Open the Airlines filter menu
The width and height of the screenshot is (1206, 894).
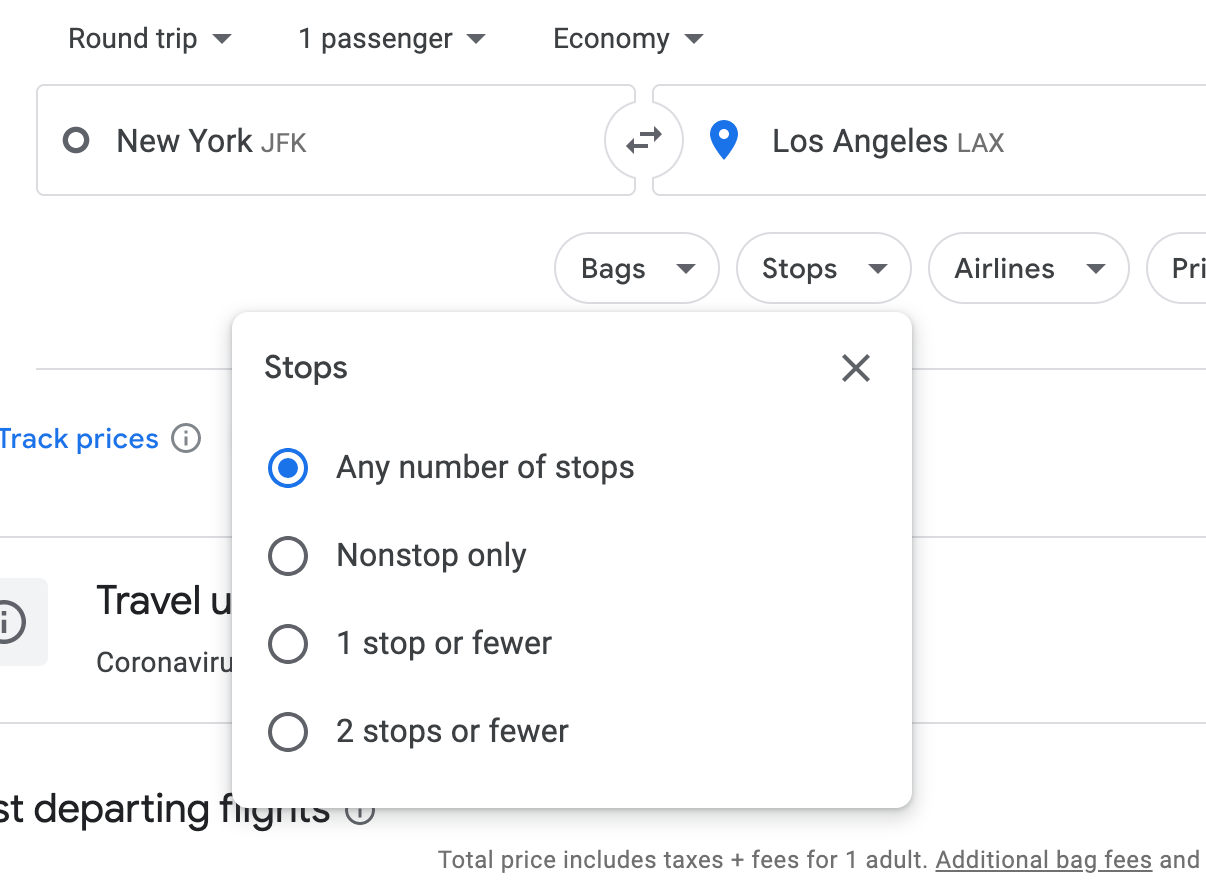[1029, 268]
